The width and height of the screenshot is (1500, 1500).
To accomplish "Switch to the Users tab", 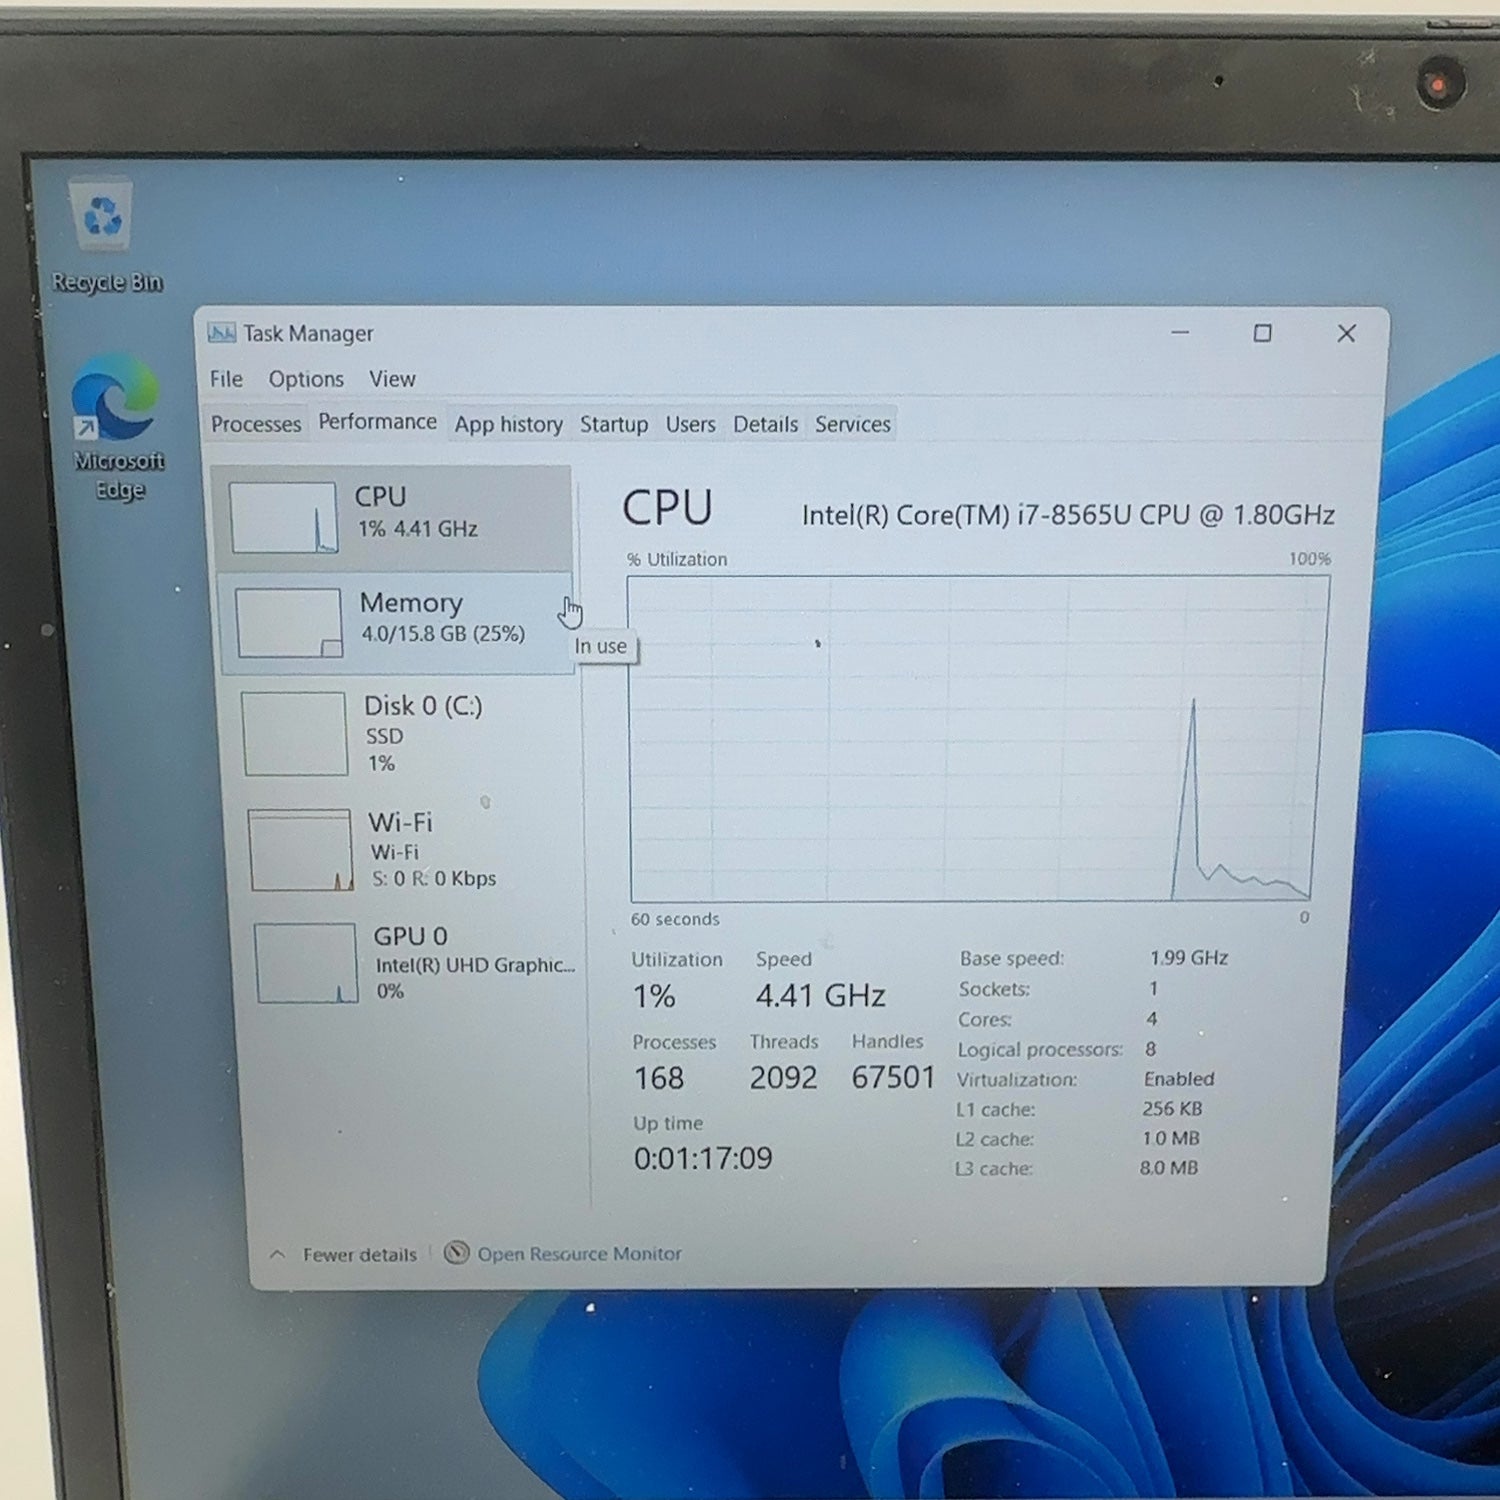I will click(691, 424).
